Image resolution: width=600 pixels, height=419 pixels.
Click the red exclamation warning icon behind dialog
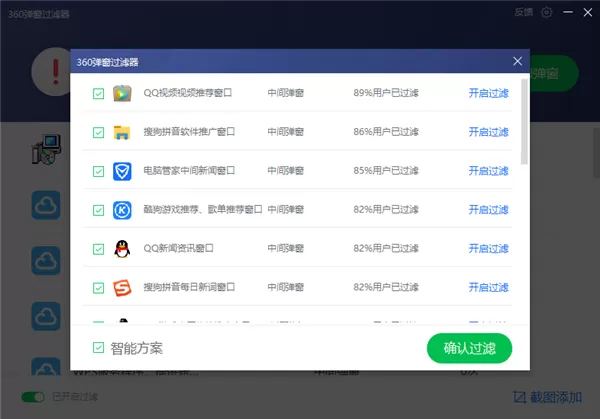click(56, 72)
